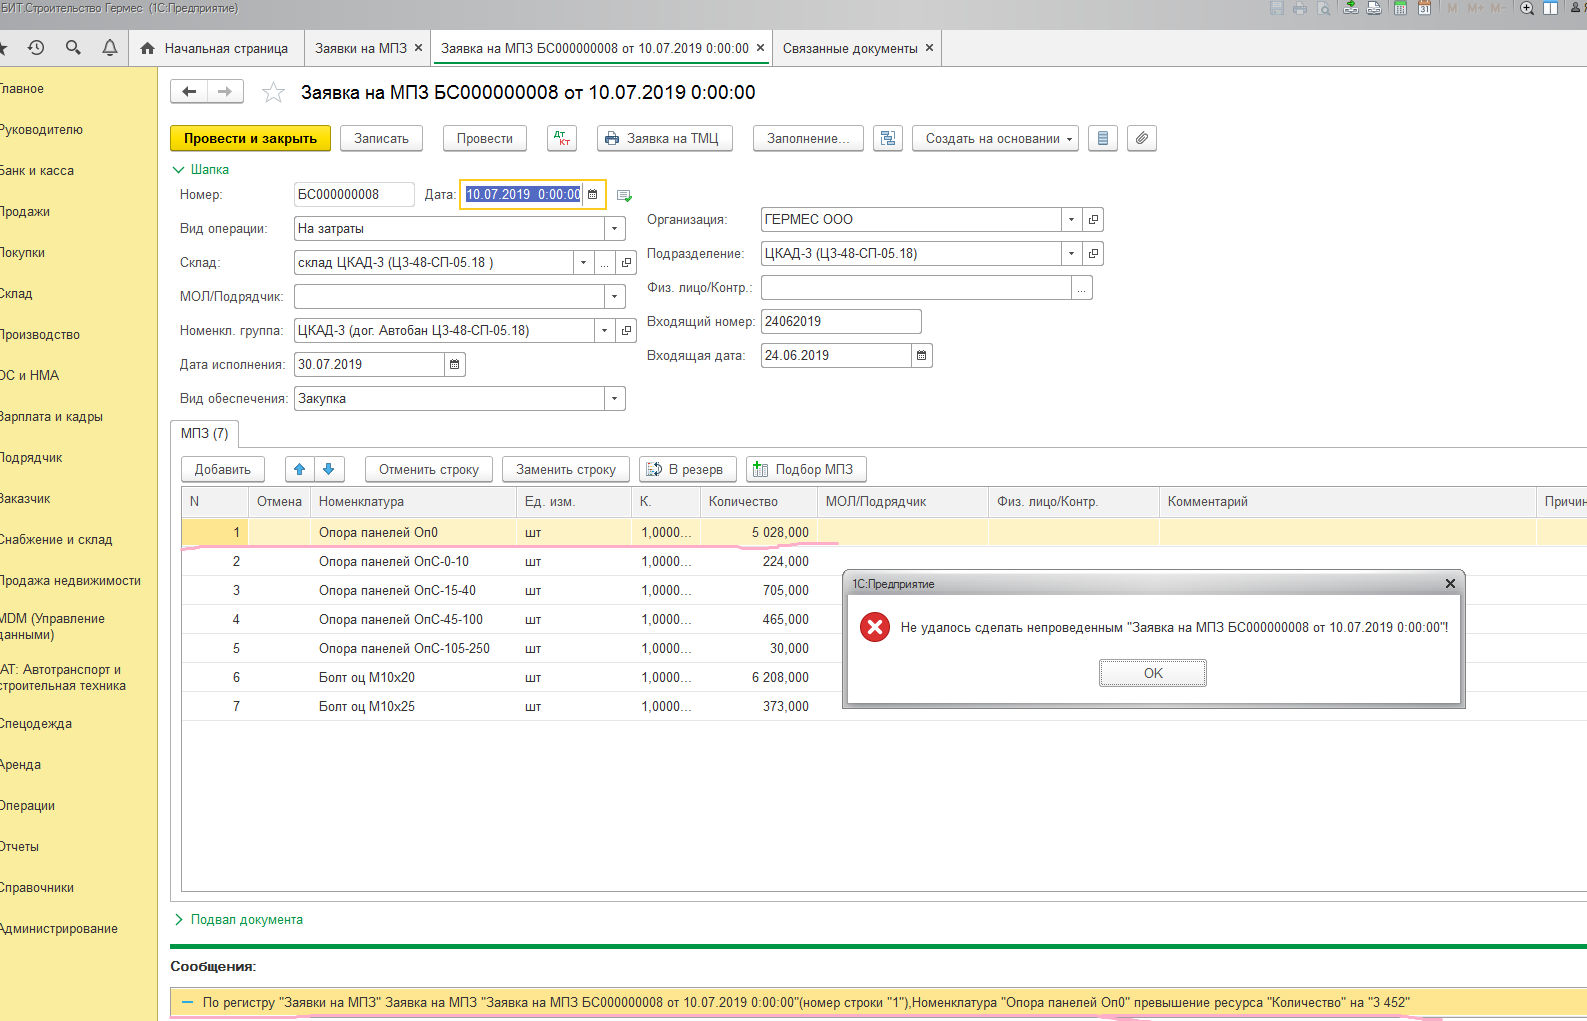This screenshot has height=1021, width=1587.
Task: Open the subordination structure icon next to Заполнение
Action: [x=888, y=138]
